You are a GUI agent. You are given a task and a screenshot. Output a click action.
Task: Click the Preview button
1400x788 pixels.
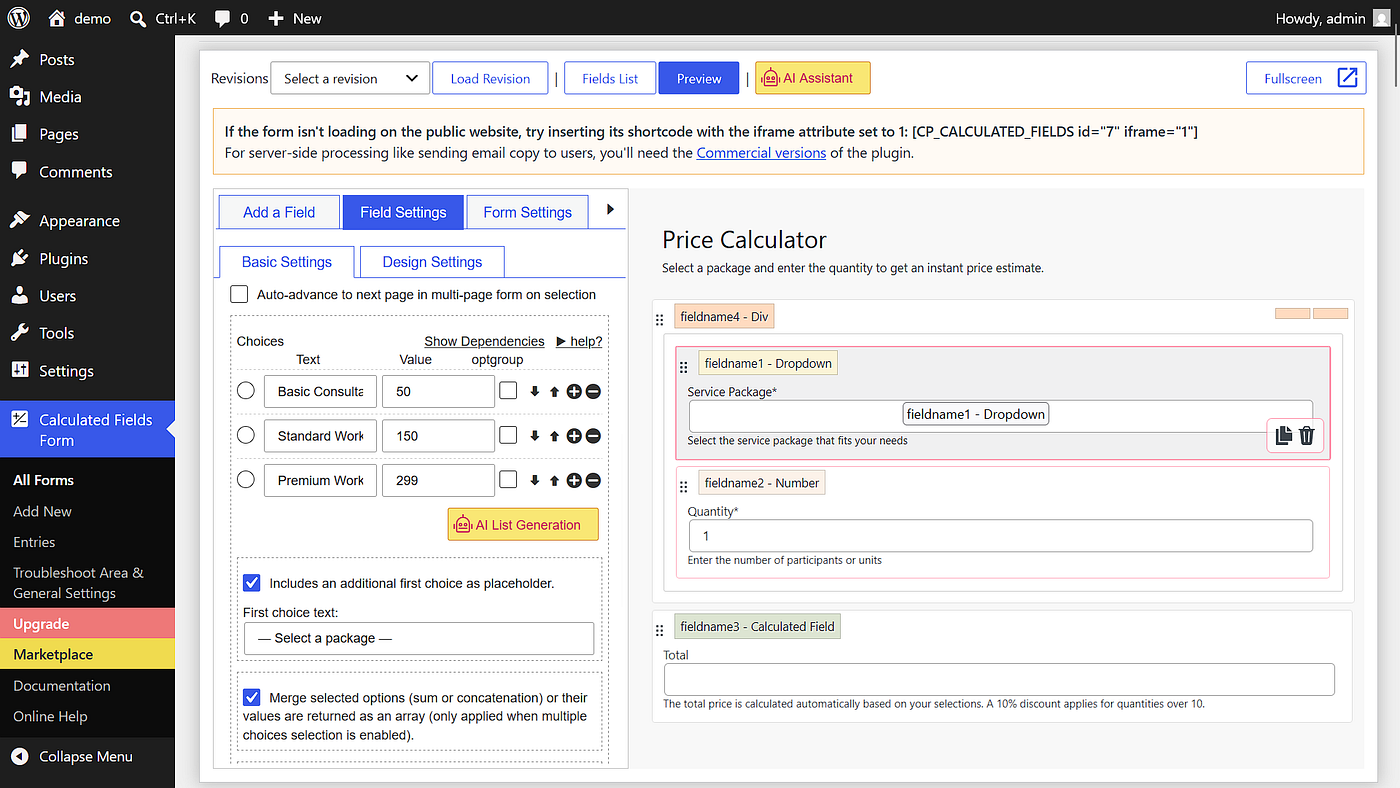click(x=699, y=78)
